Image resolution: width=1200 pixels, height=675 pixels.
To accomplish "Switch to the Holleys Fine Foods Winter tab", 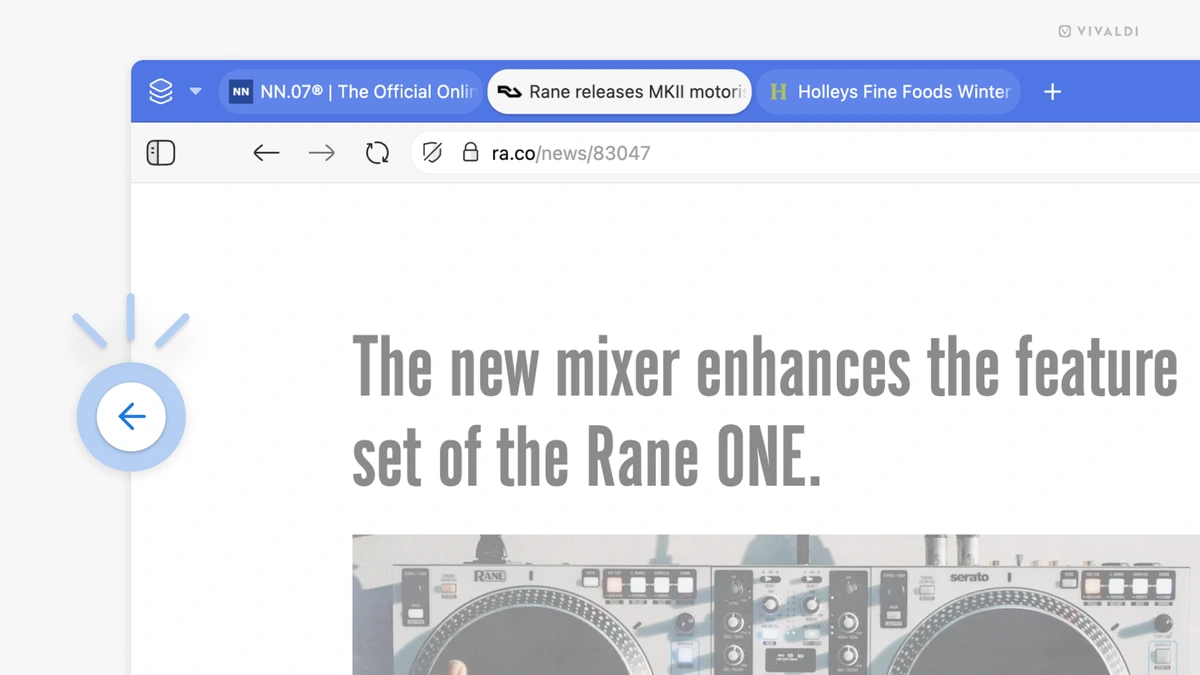I will (x=890, y=91).
